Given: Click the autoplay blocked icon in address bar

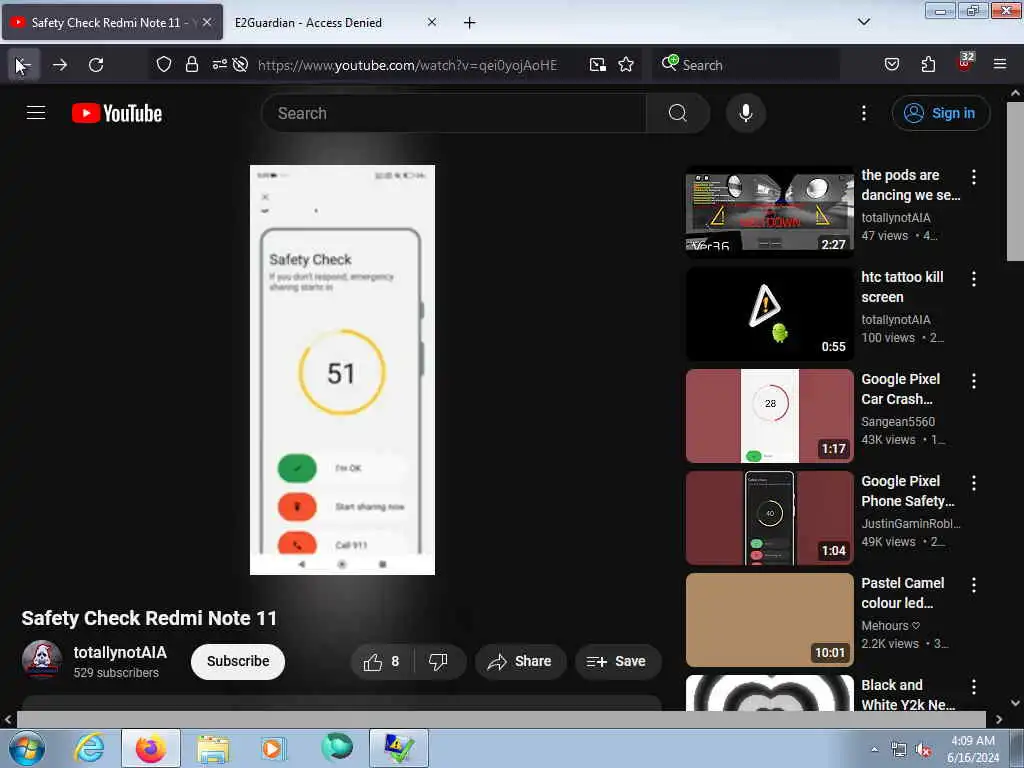Looking at the screenshot, I should 240,65.
